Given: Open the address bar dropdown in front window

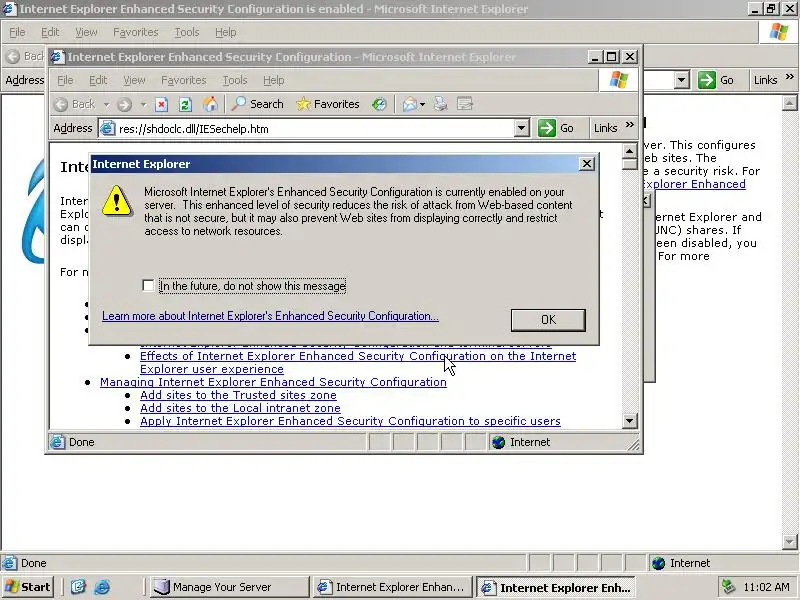Looking at the screenshot, I should [521, 128].
